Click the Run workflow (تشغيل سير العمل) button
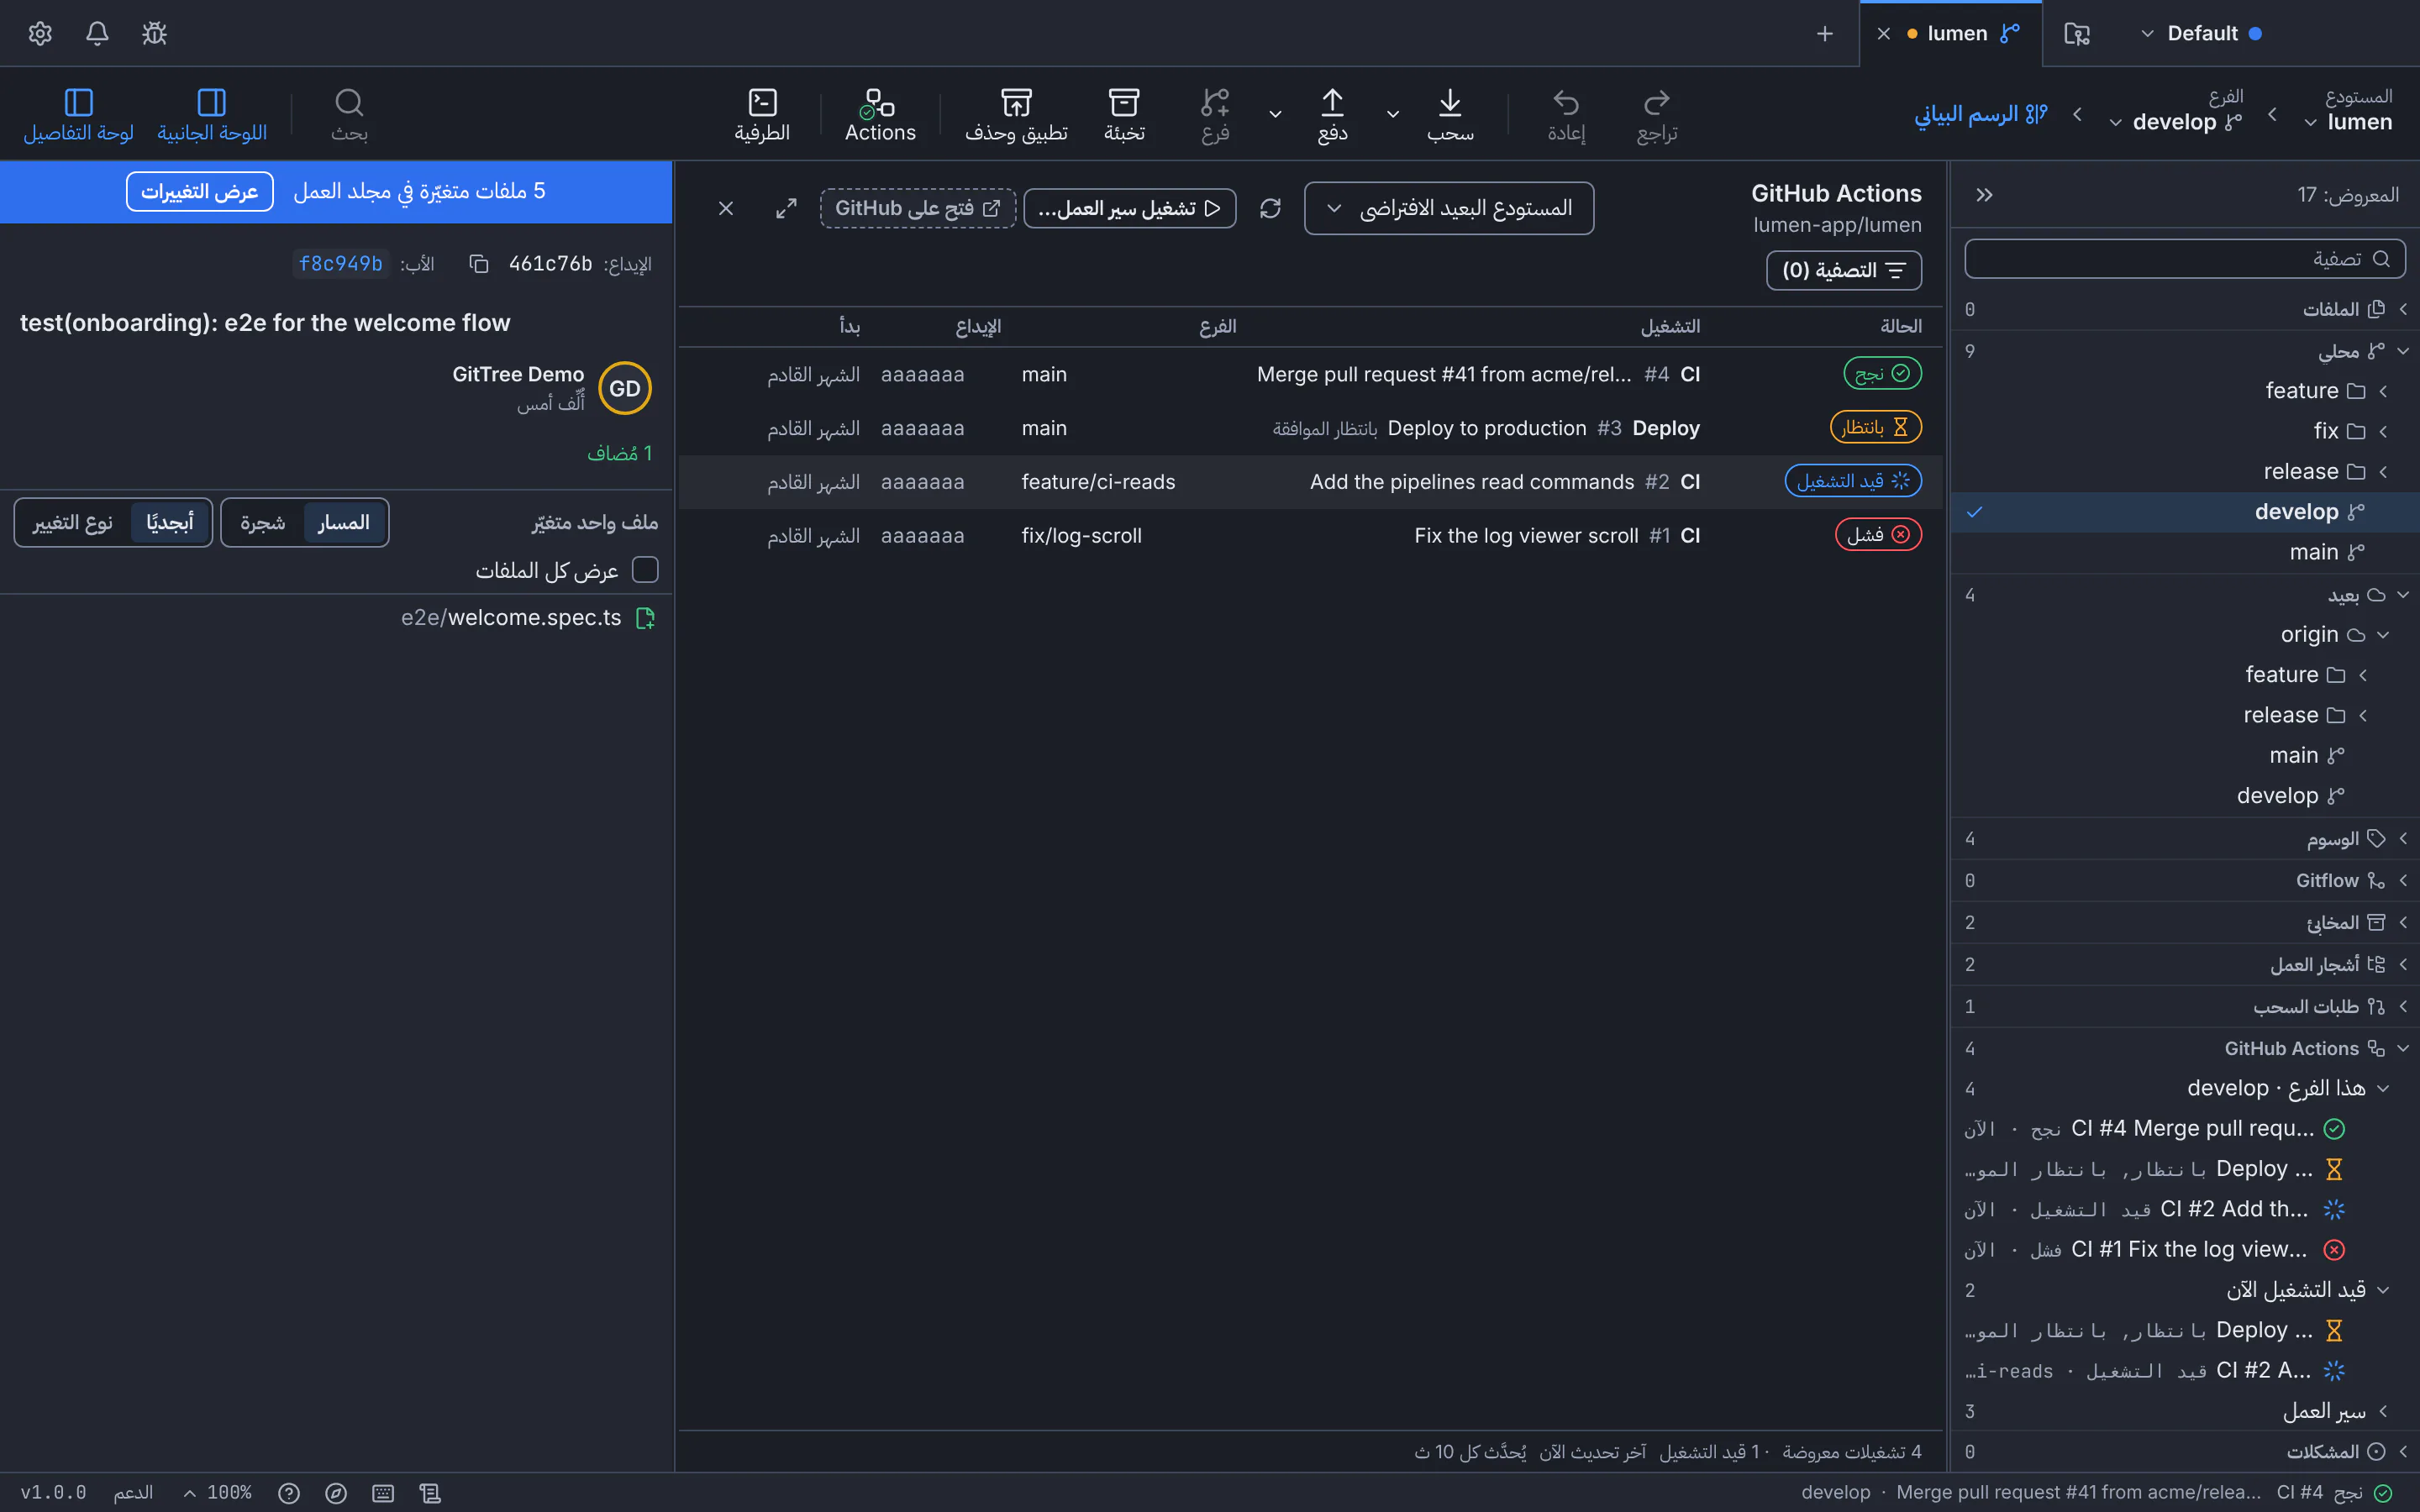 [1130, 208]
